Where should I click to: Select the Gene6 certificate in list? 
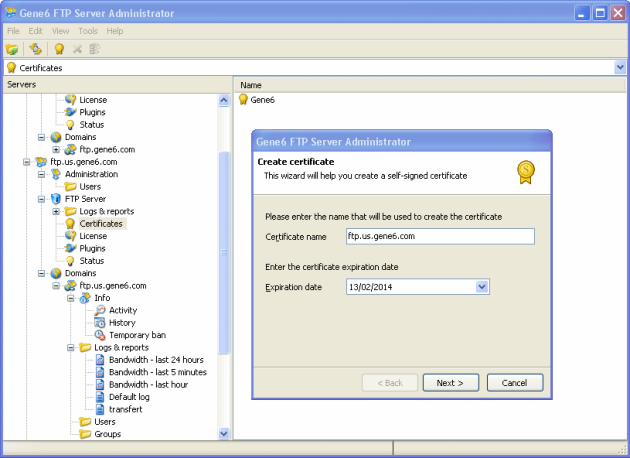coord(257,100)
